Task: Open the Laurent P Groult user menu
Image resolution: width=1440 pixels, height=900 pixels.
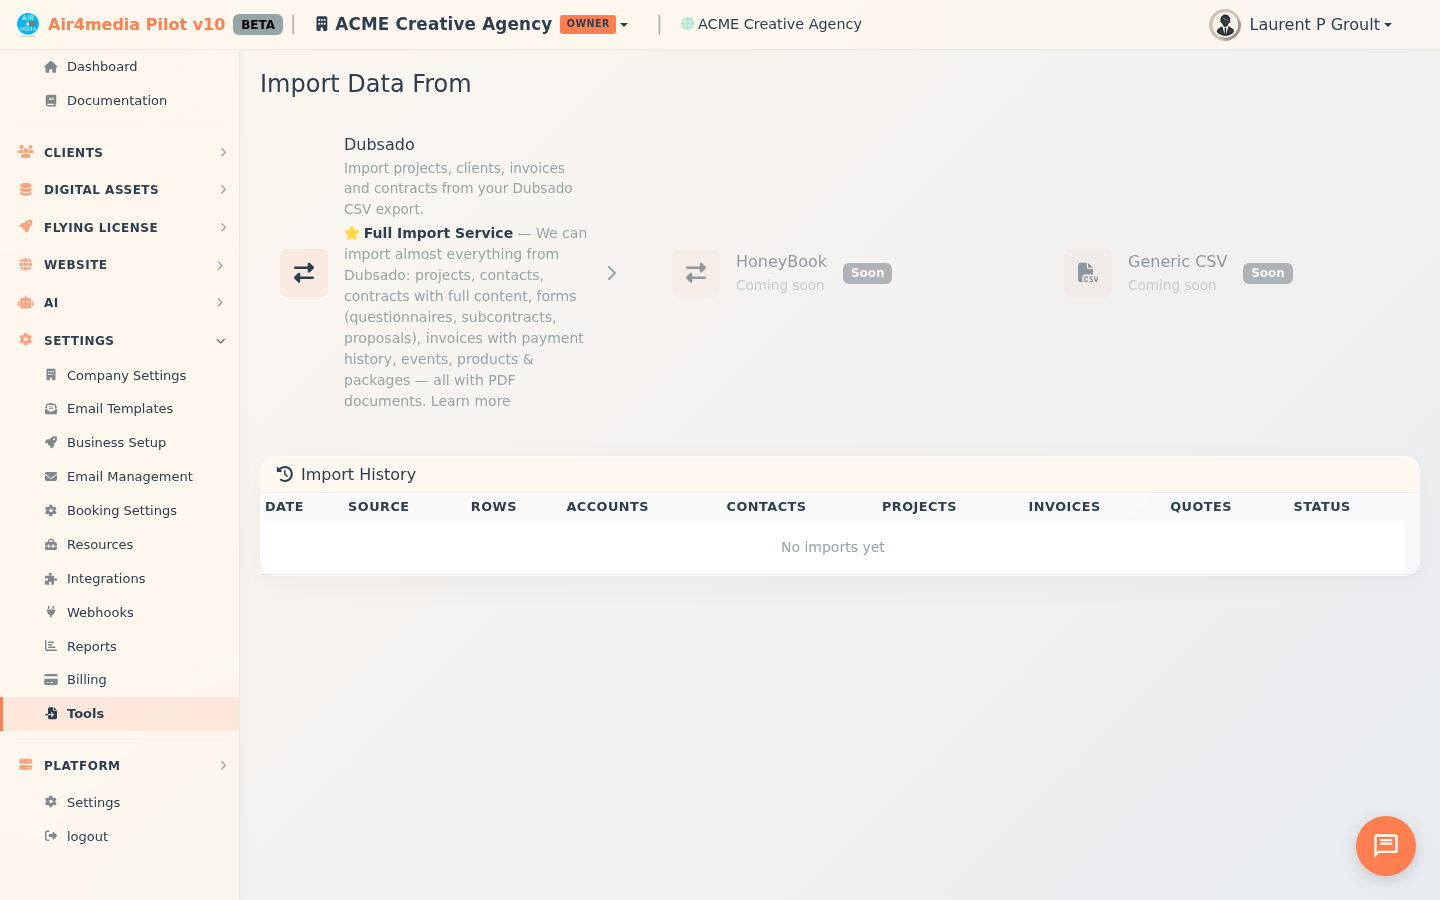Action: [1319, 25]
